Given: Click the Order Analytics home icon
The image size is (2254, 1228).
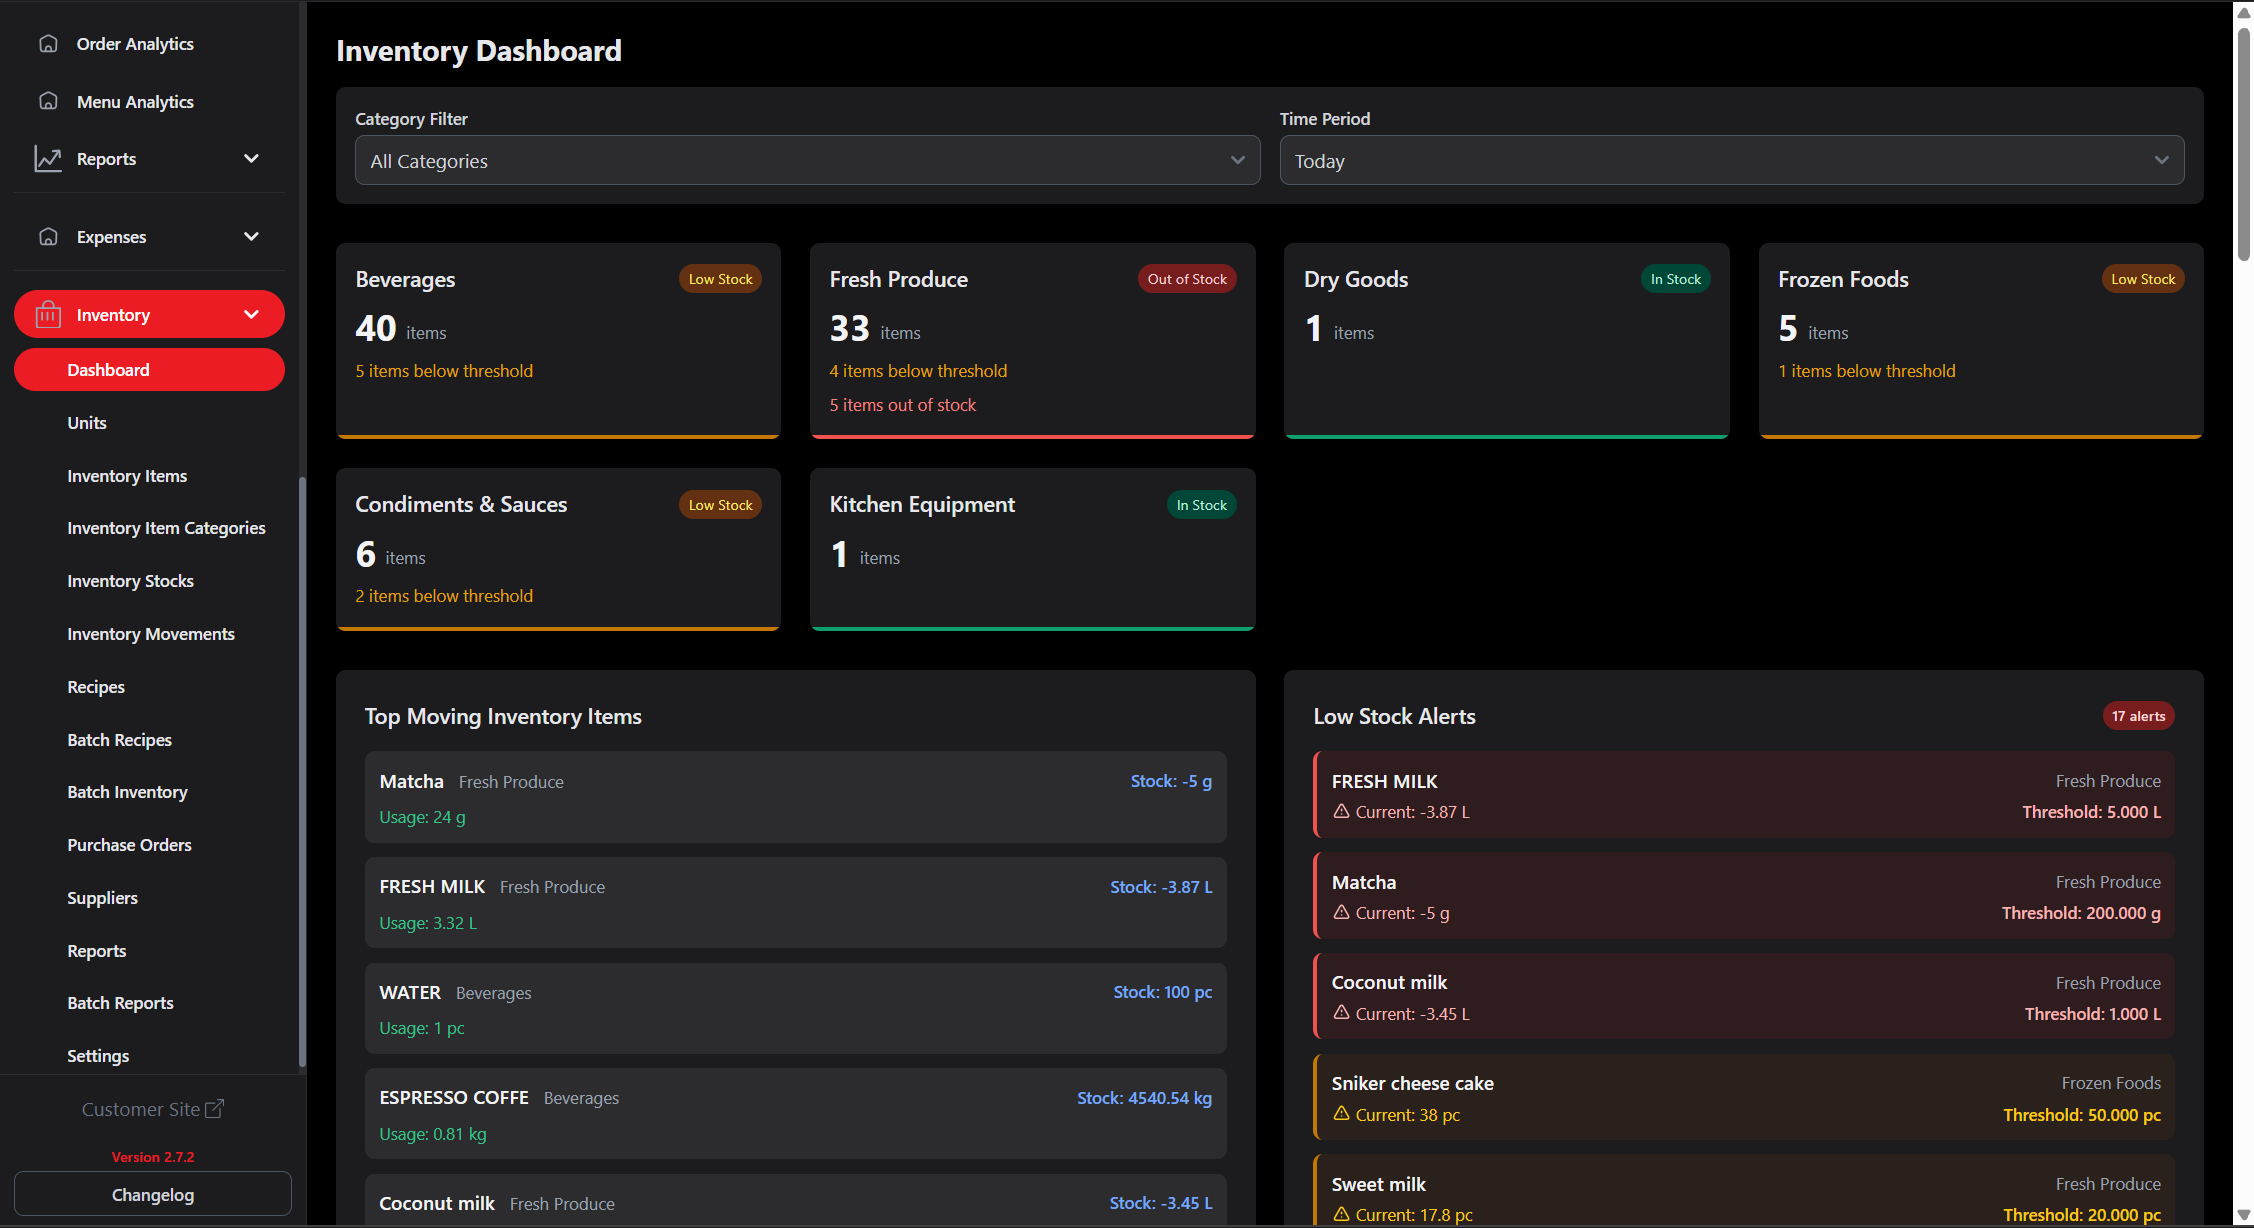Looking at the screenshot, I should coord(48,43).
